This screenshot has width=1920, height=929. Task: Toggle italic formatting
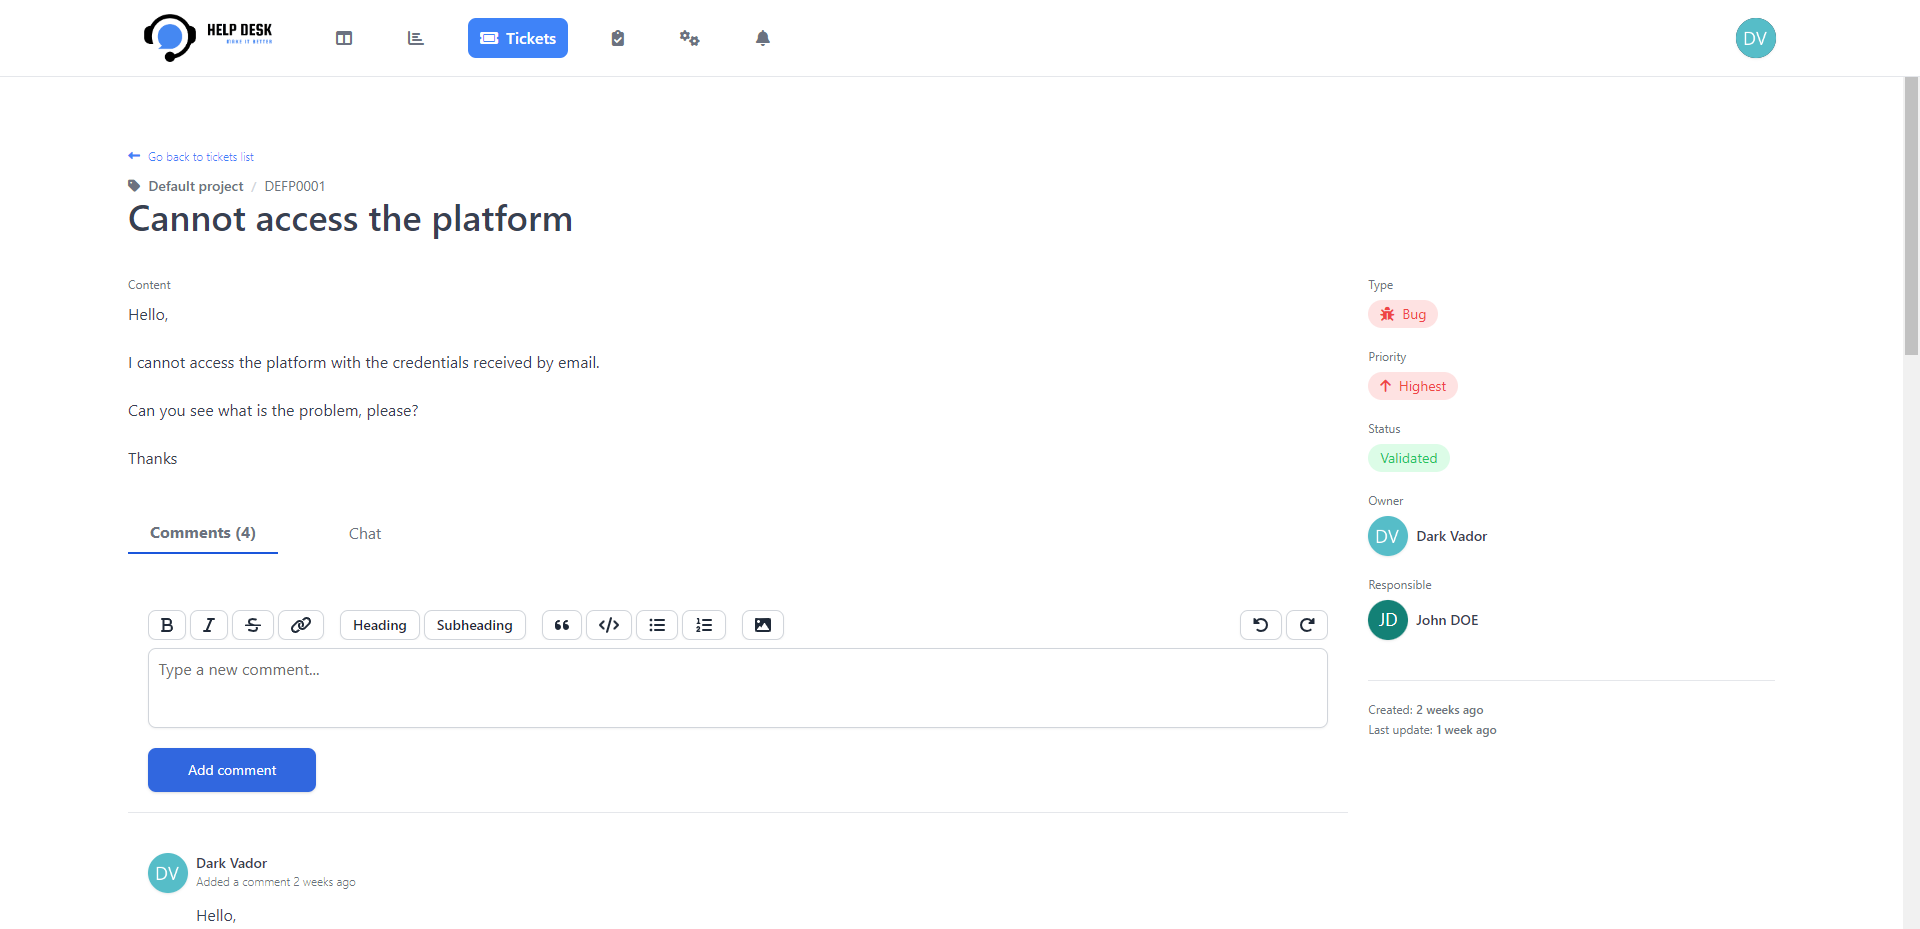coord(209,625)
